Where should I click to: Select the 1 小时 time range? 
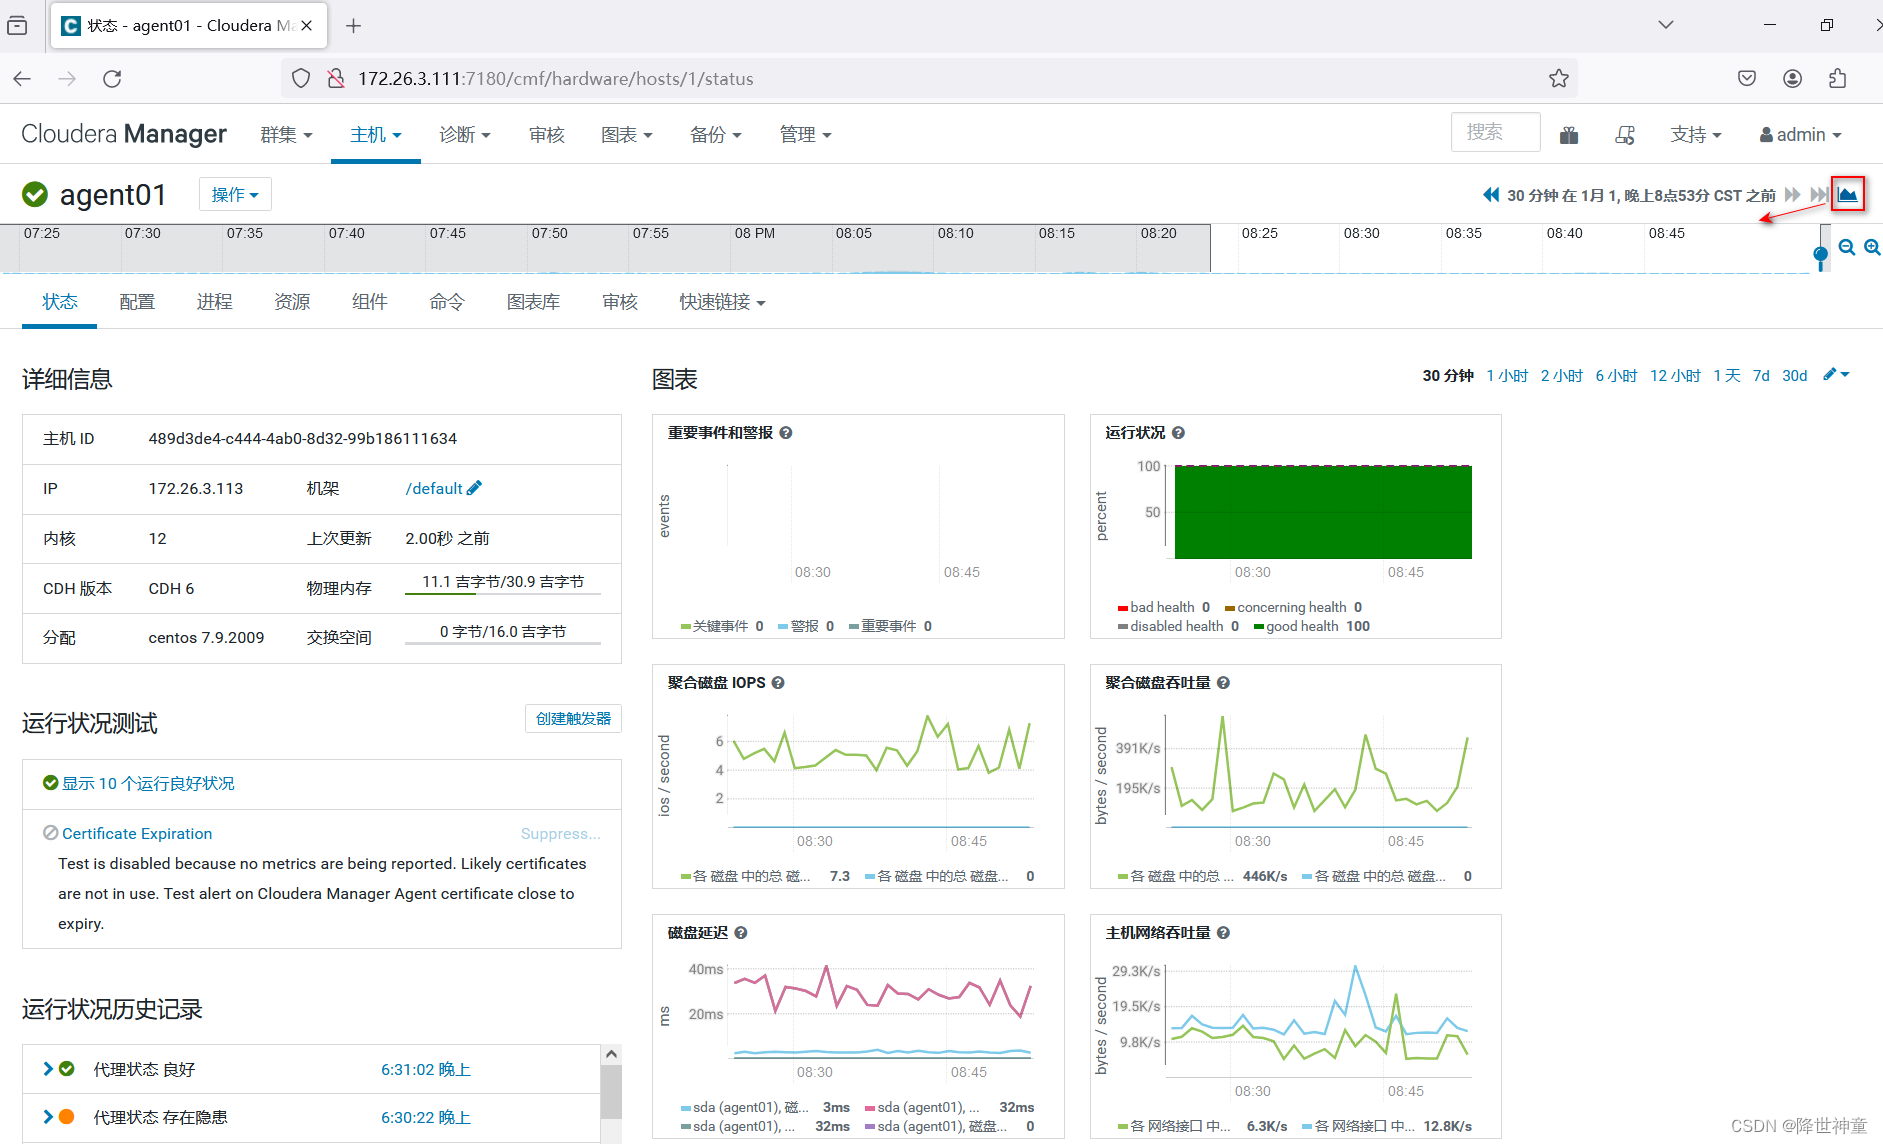point(1507,375)
